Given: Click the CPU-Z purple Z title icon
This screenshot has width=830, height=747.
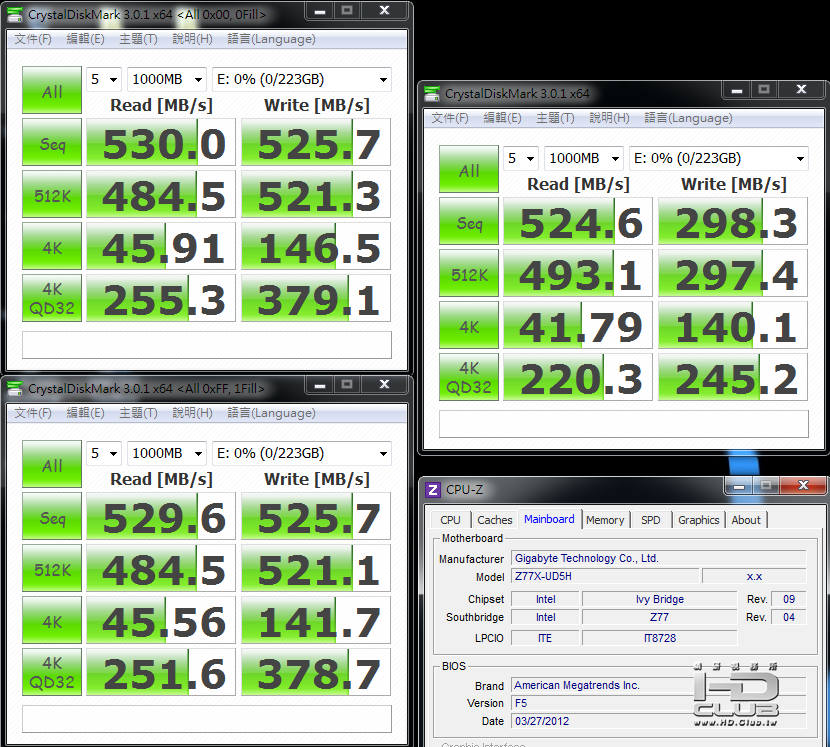Looking at the screenshot, I should click(x=432, y=490).
